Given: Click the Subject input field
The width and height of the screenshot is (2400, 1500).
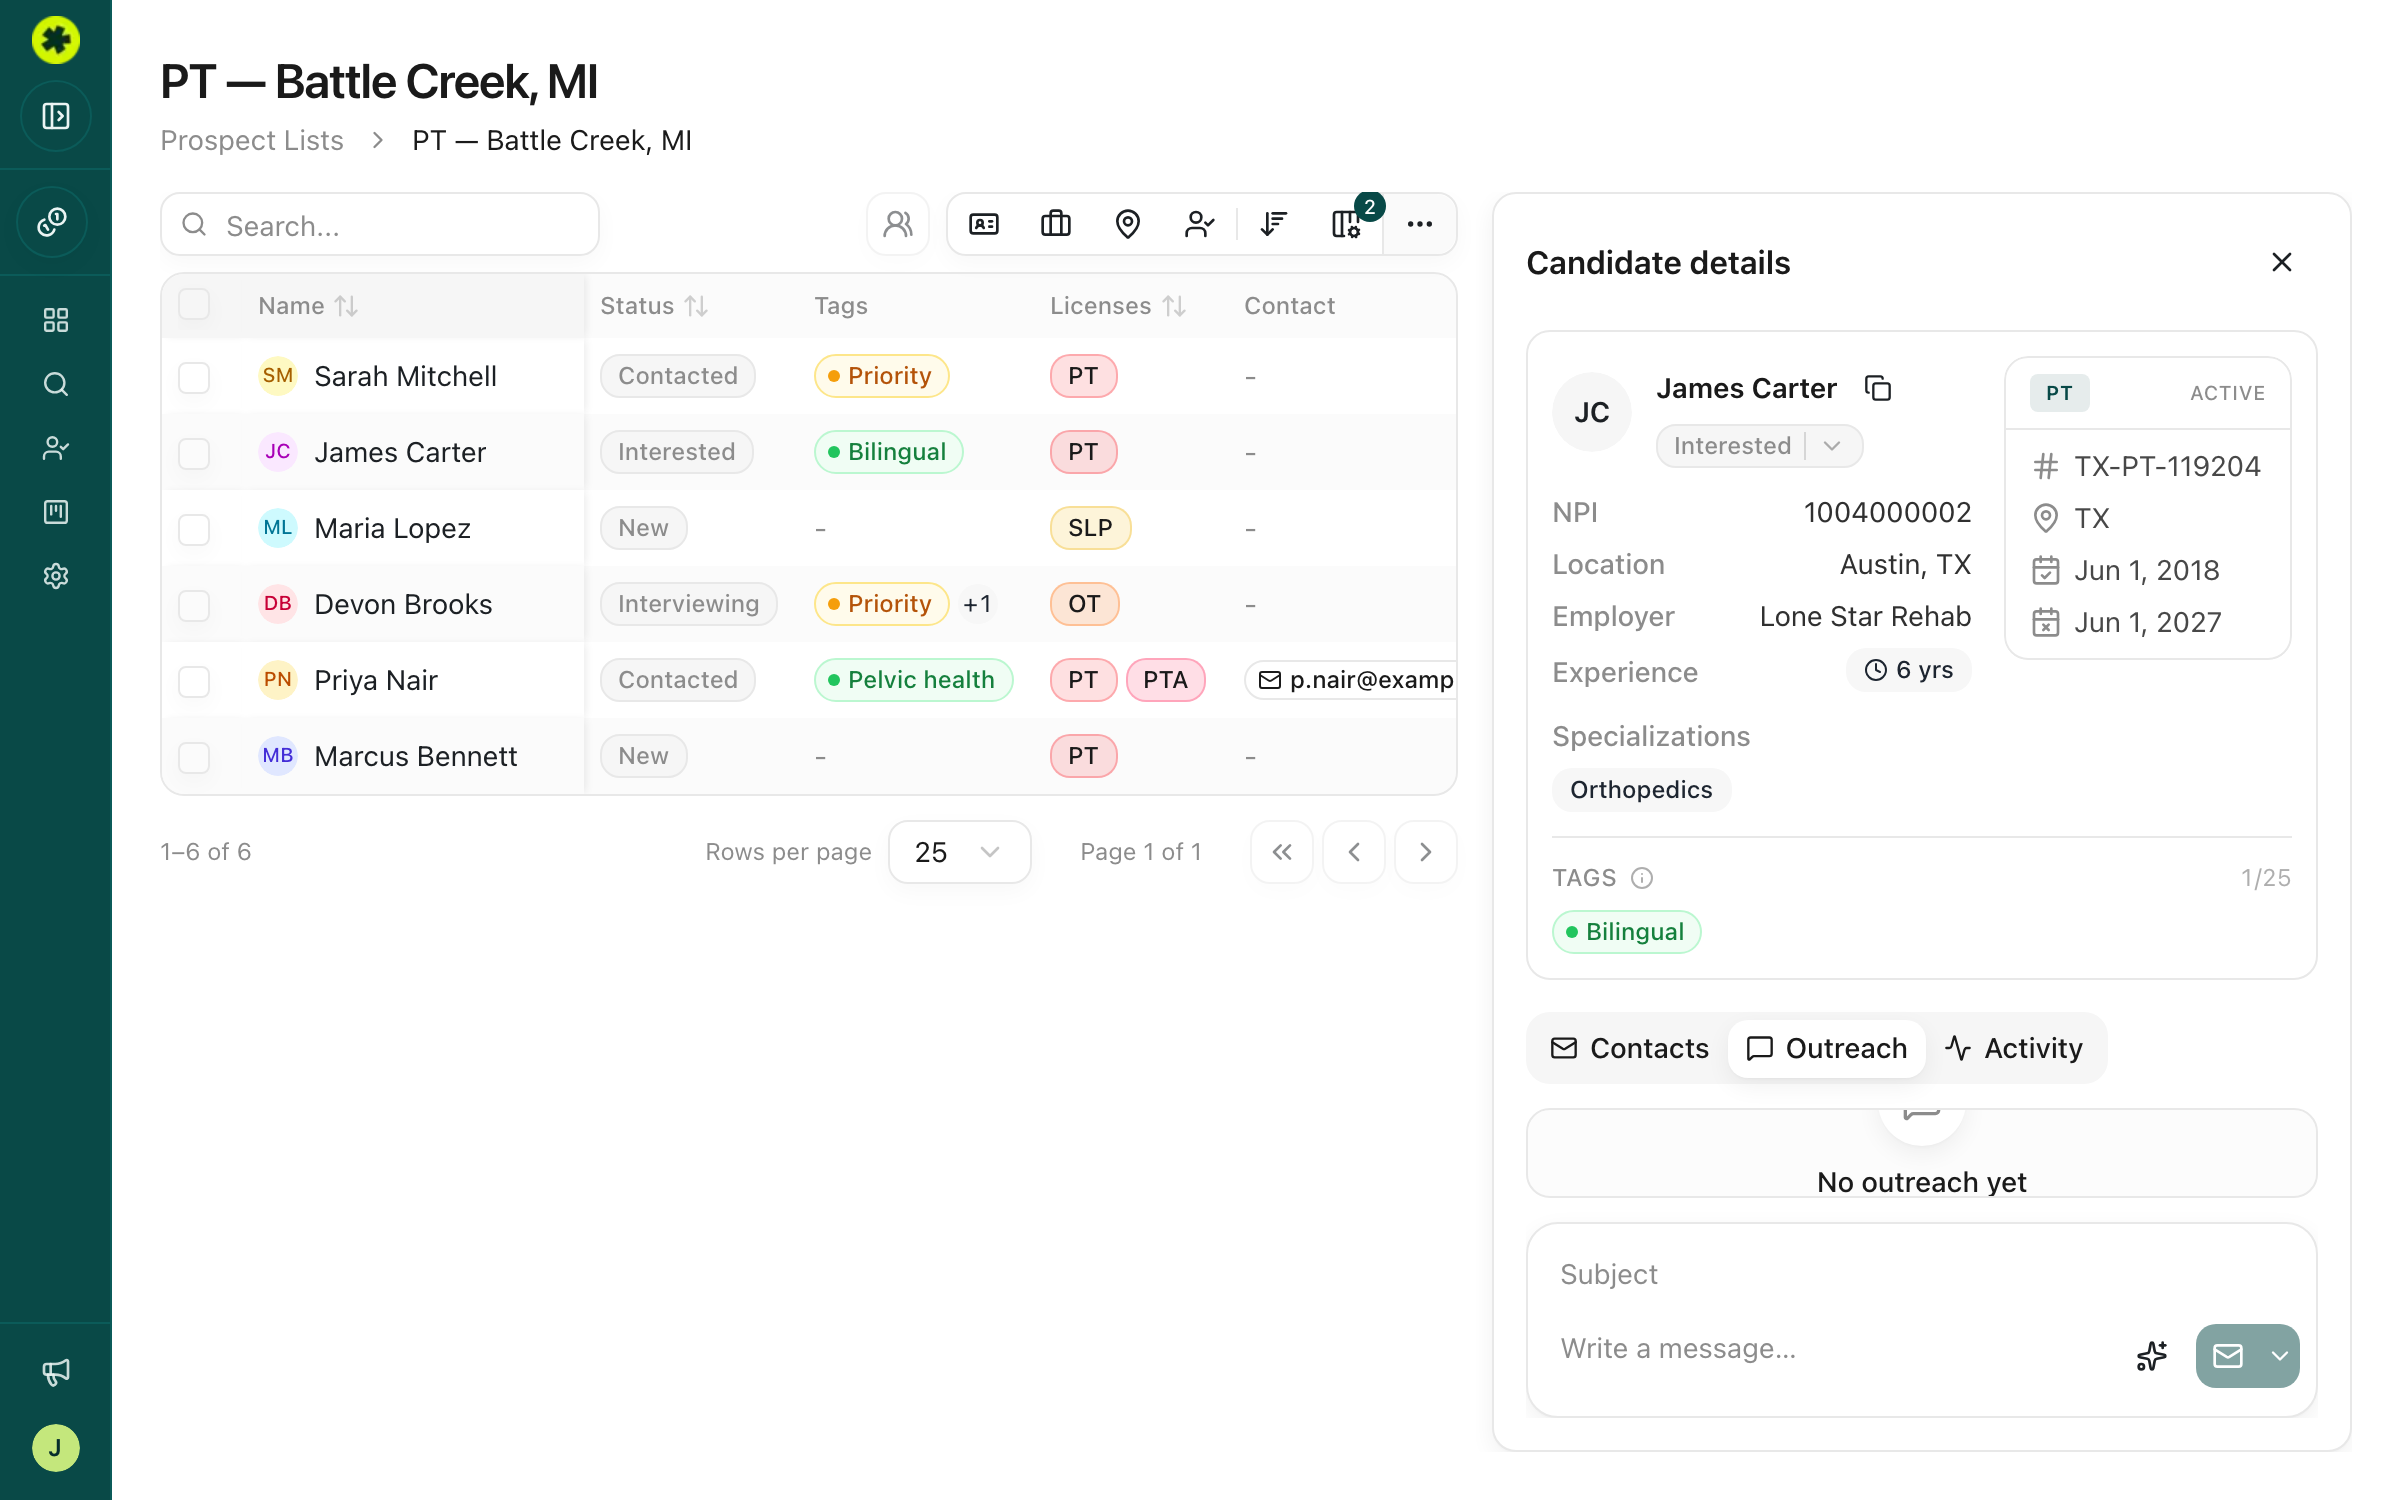Looking at the screenshot, I should (1921, 1274).
